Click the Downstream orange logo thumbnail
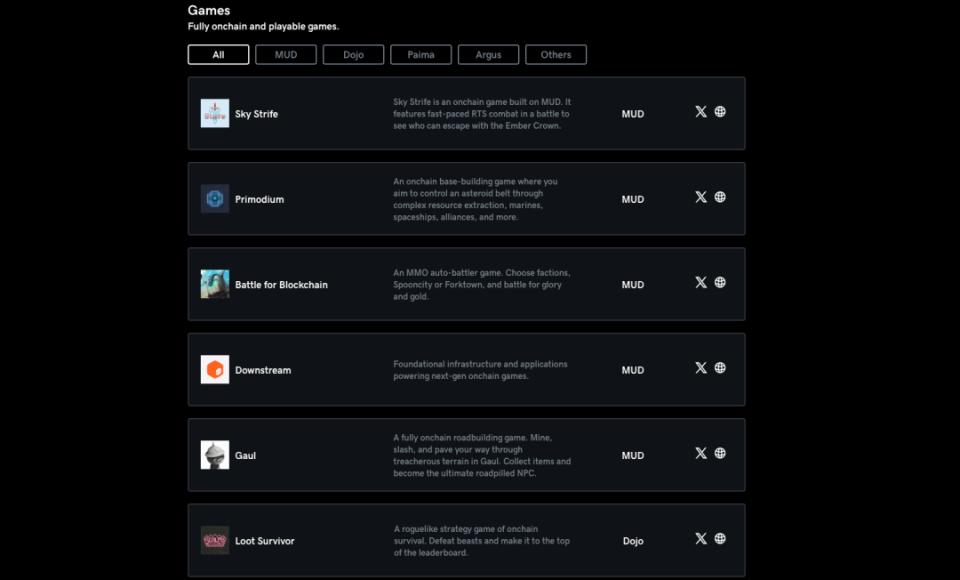The image size is (960, 580). point(215,369)
